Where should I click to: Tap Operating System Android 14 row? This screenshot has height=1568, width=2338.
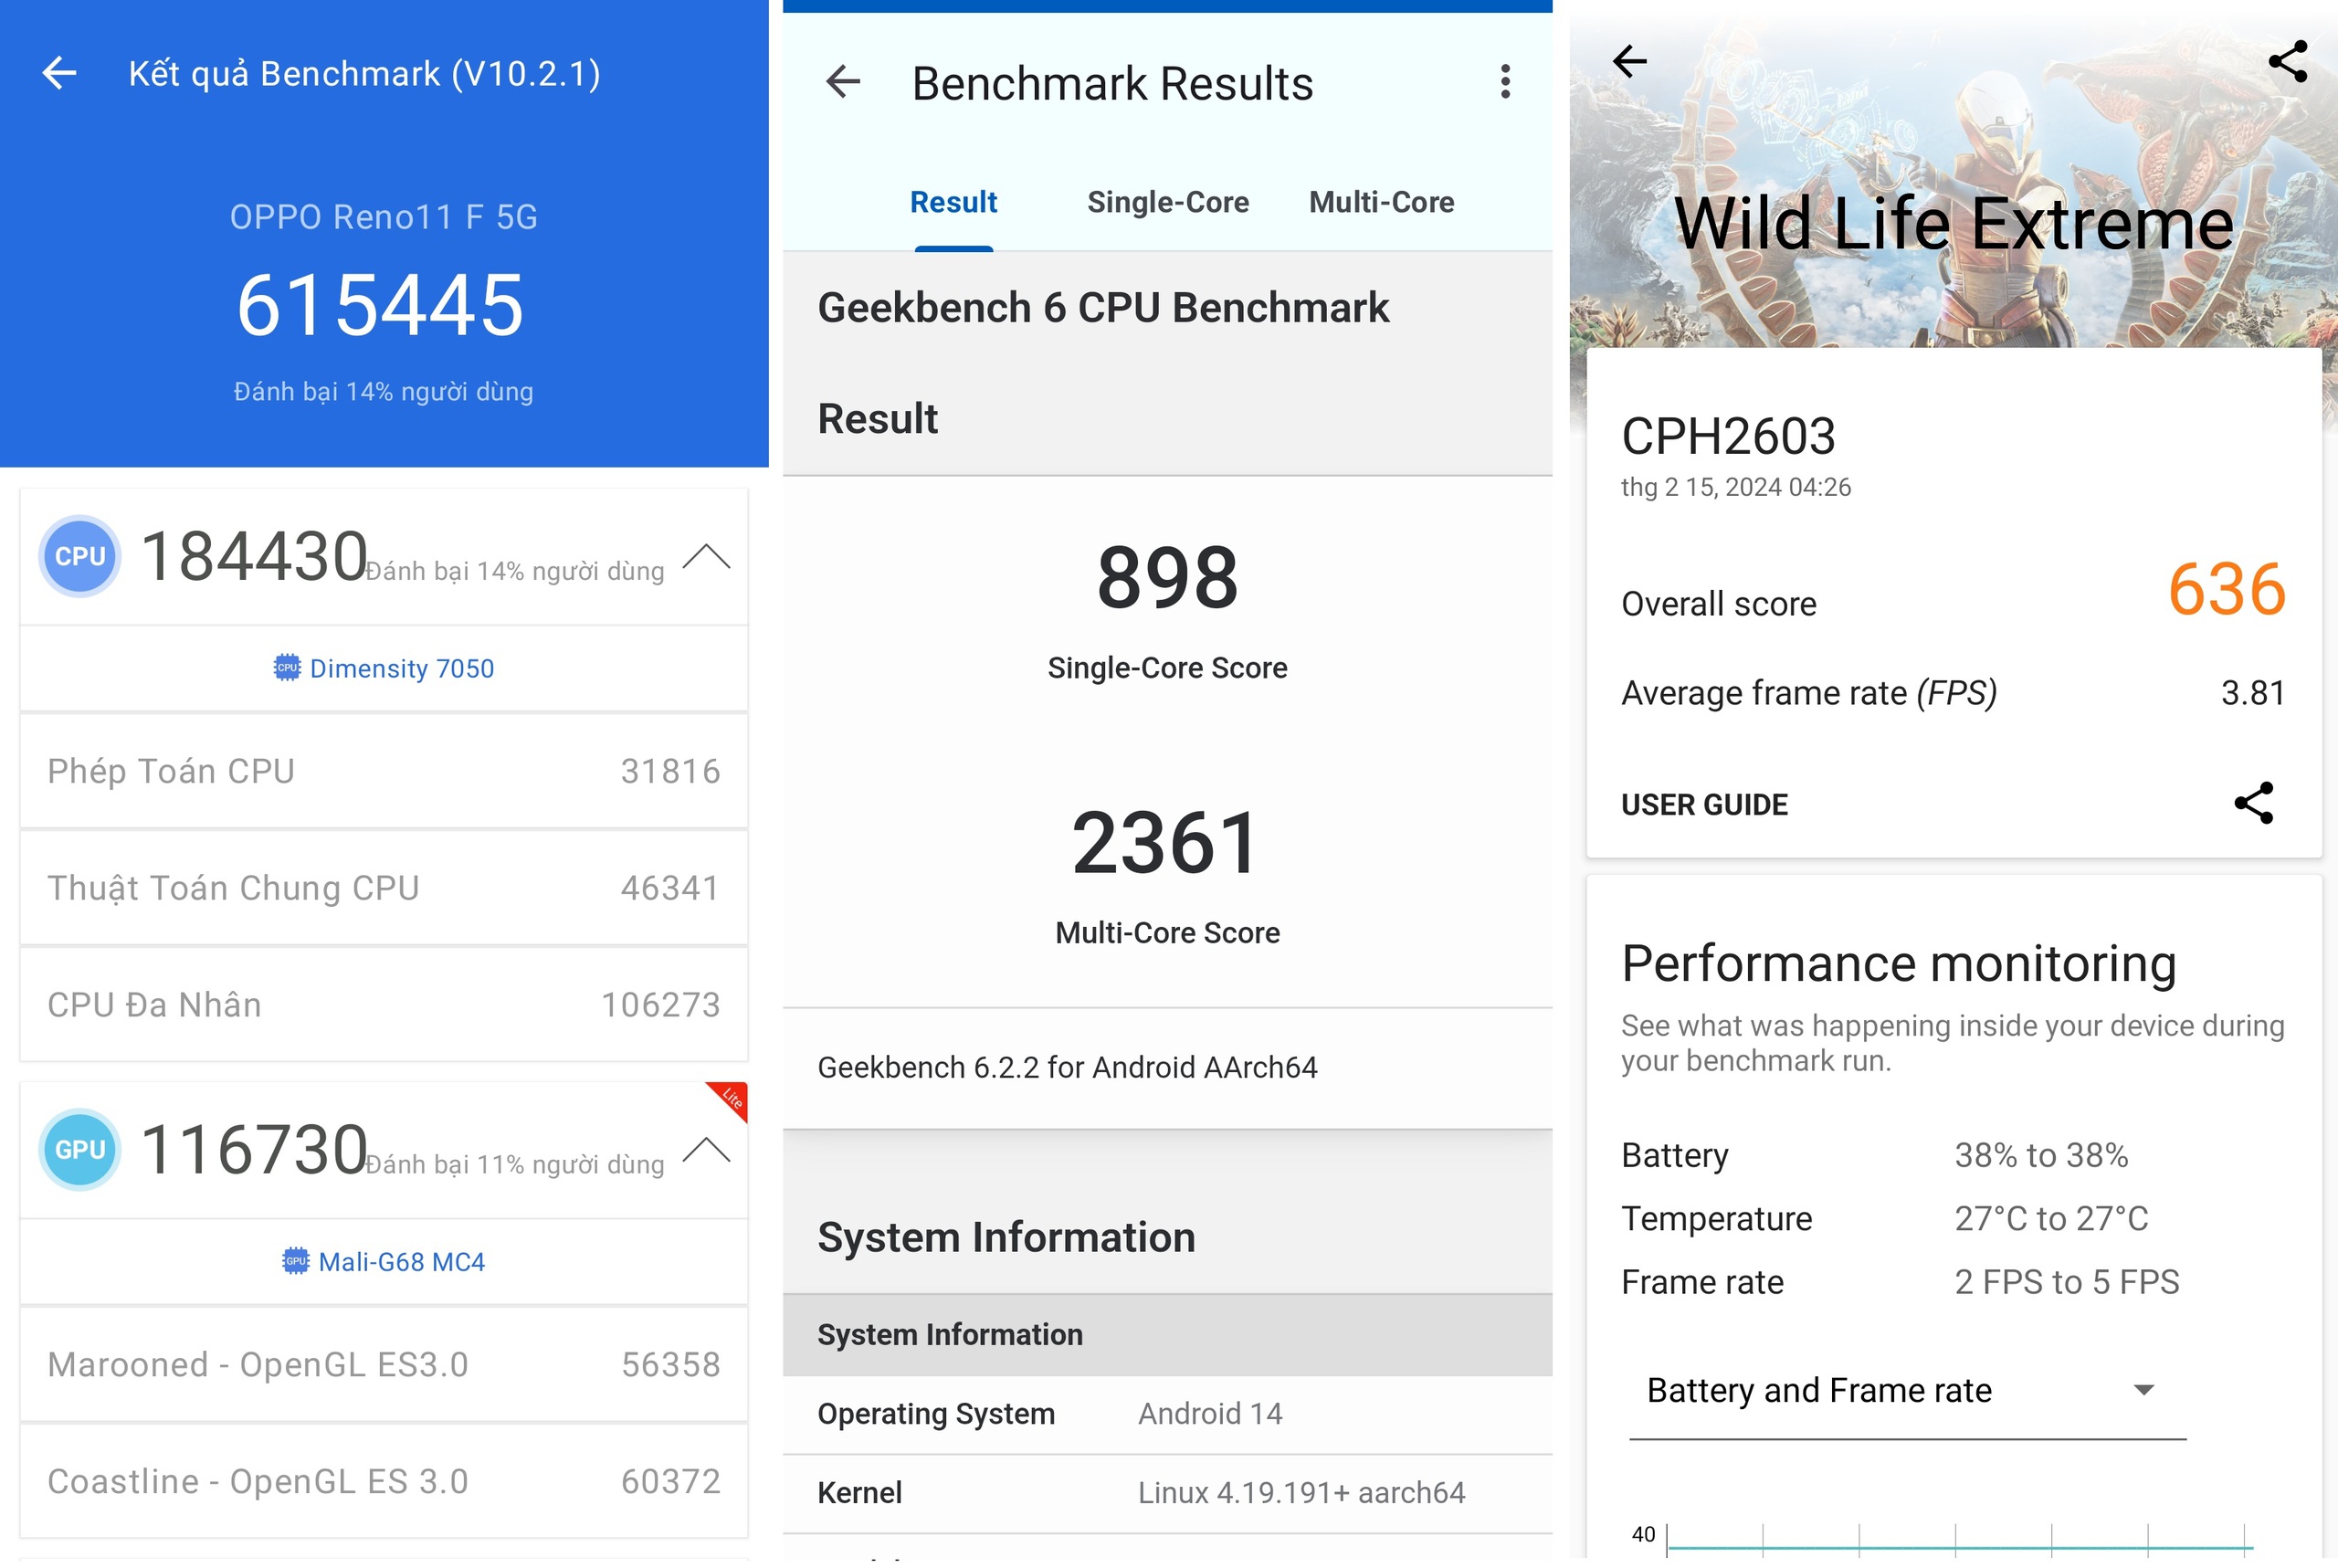click(1167, 1415)
